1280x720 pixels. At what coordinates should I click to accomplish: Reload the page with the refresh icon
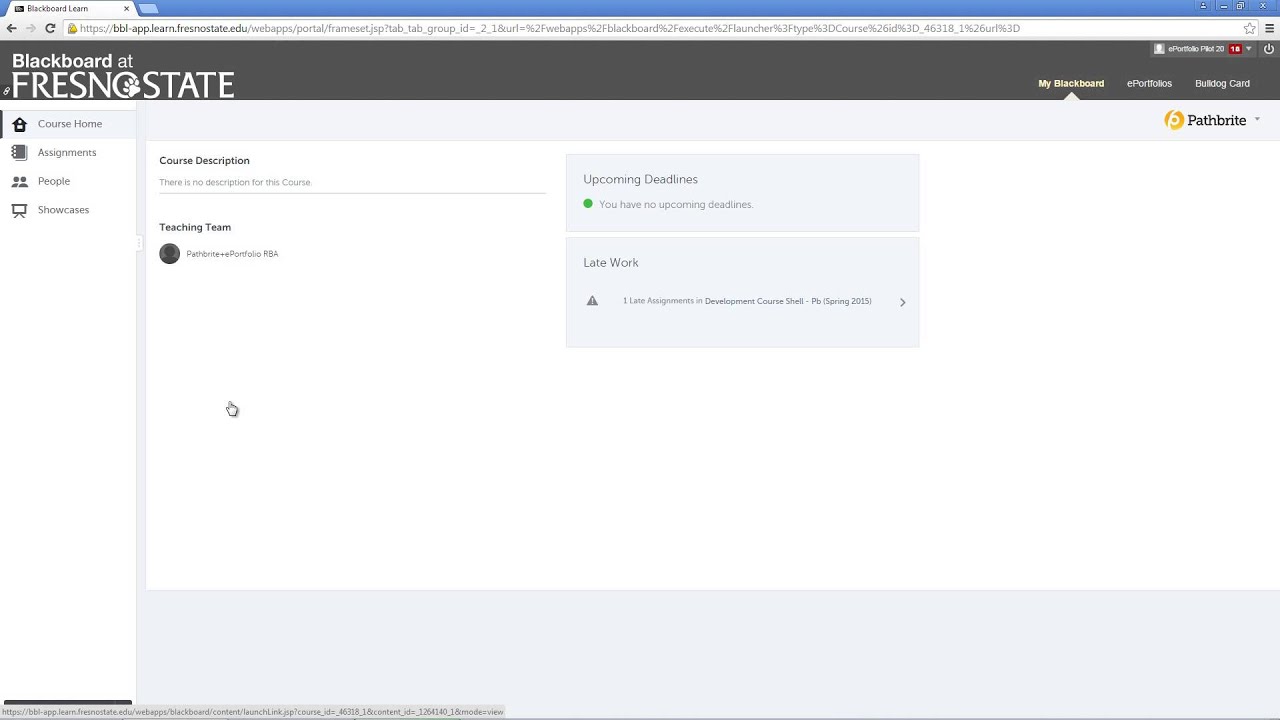(x=50, y=28)
